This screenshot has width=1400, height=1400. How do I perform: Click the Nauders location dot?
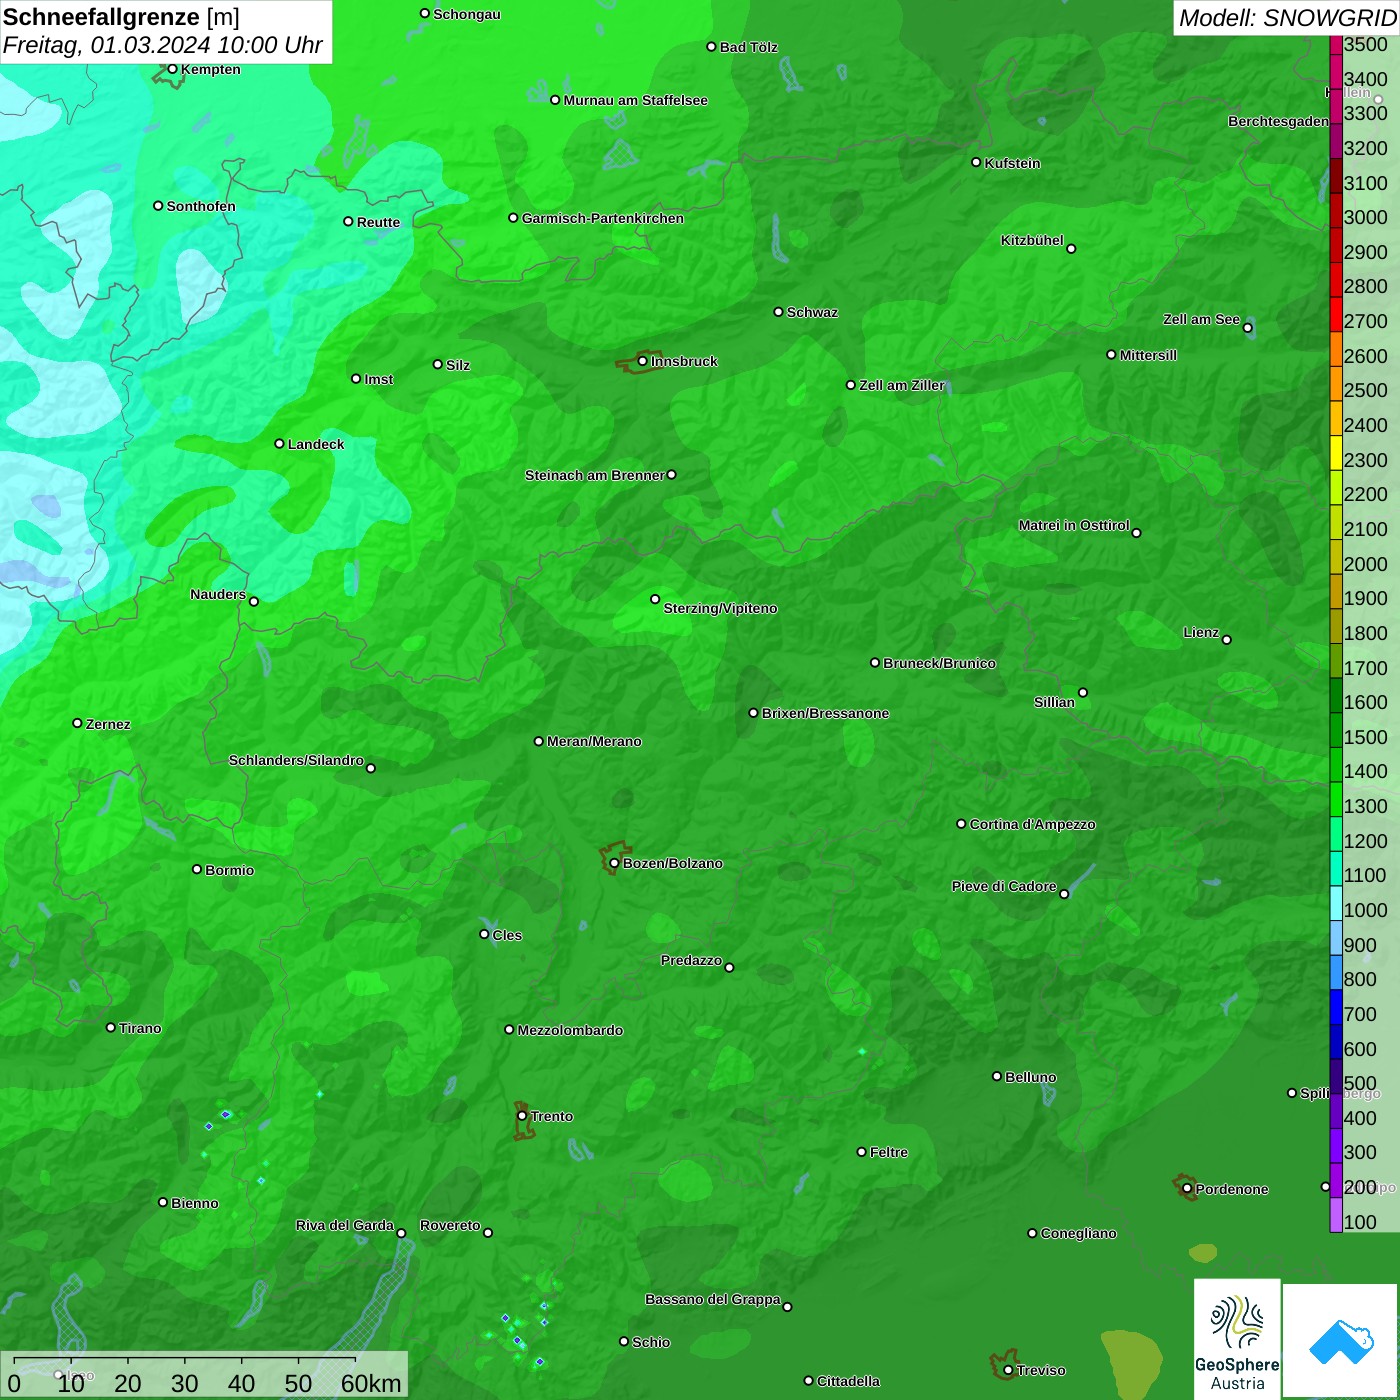[x=254, y=601]
